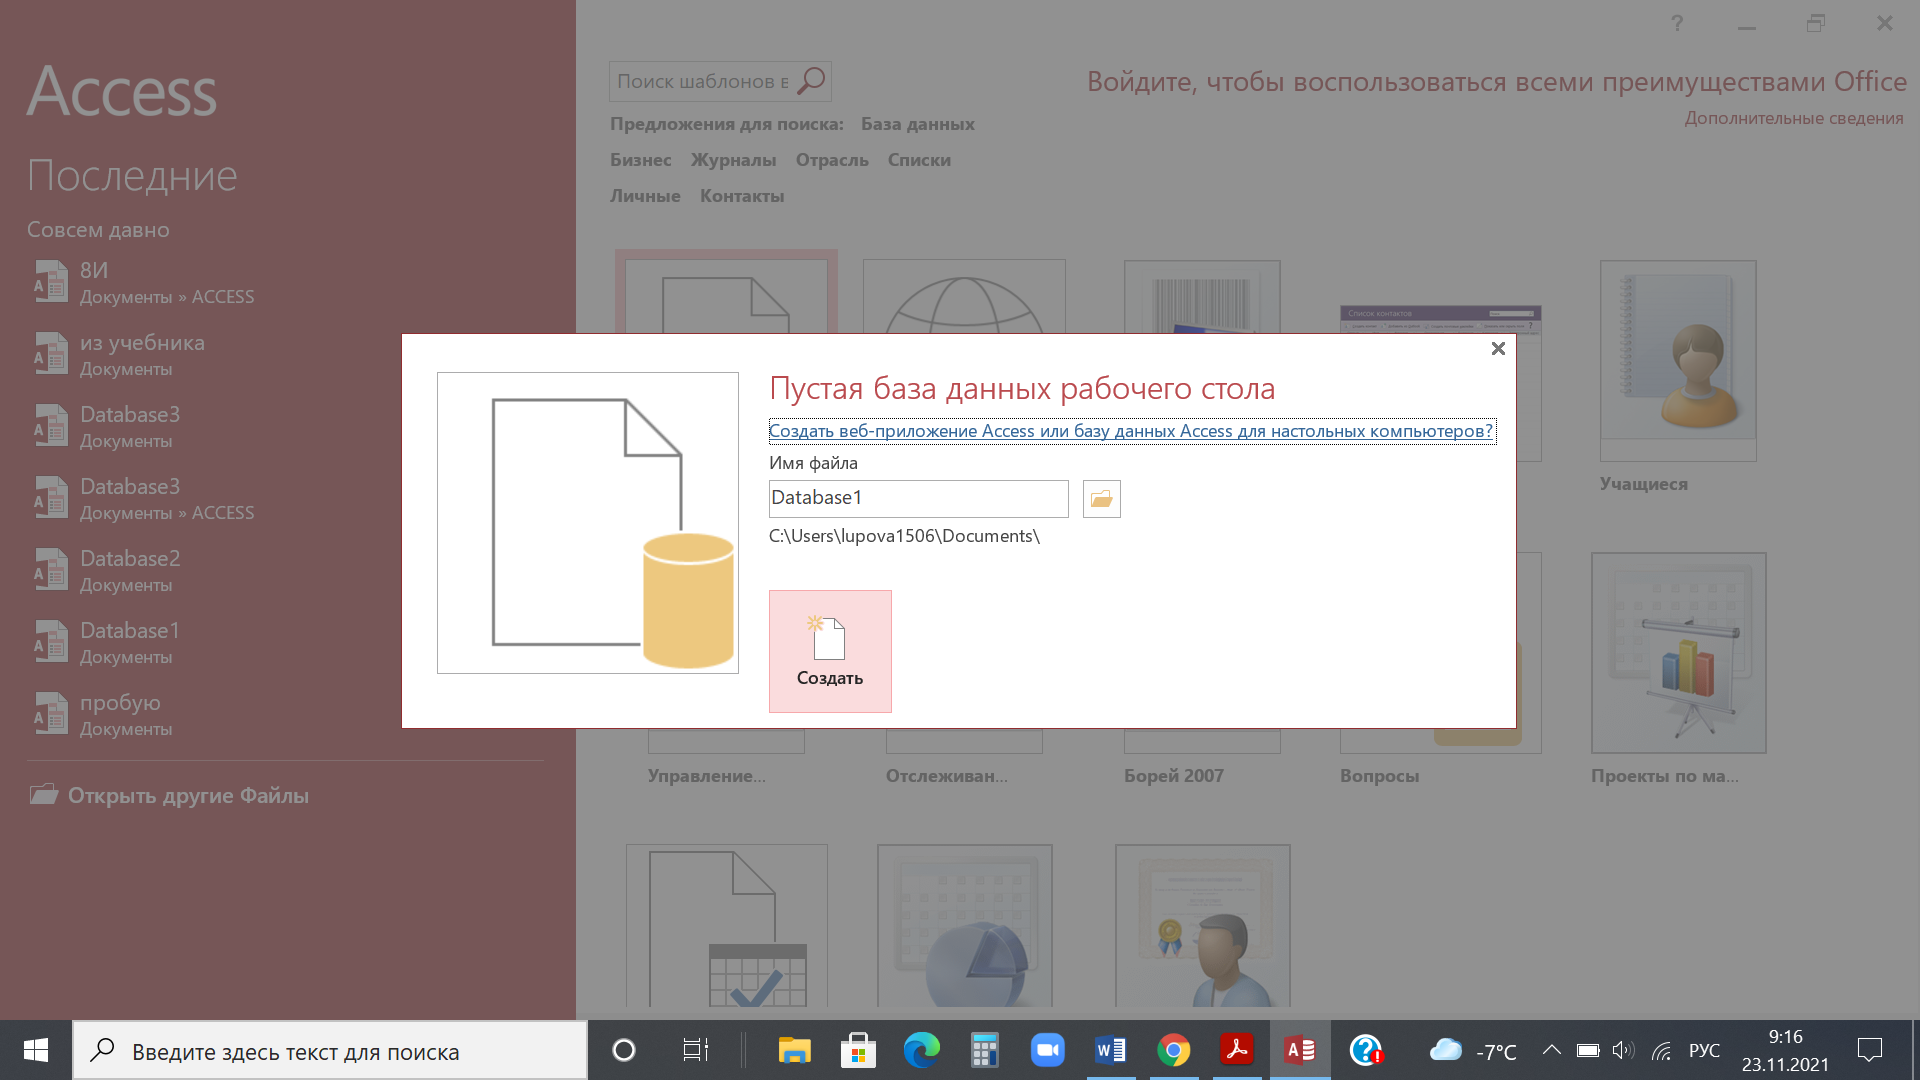Select the Контакты search suggestion
Viewport: 1920px width, 1080px height.
[741, 196]
